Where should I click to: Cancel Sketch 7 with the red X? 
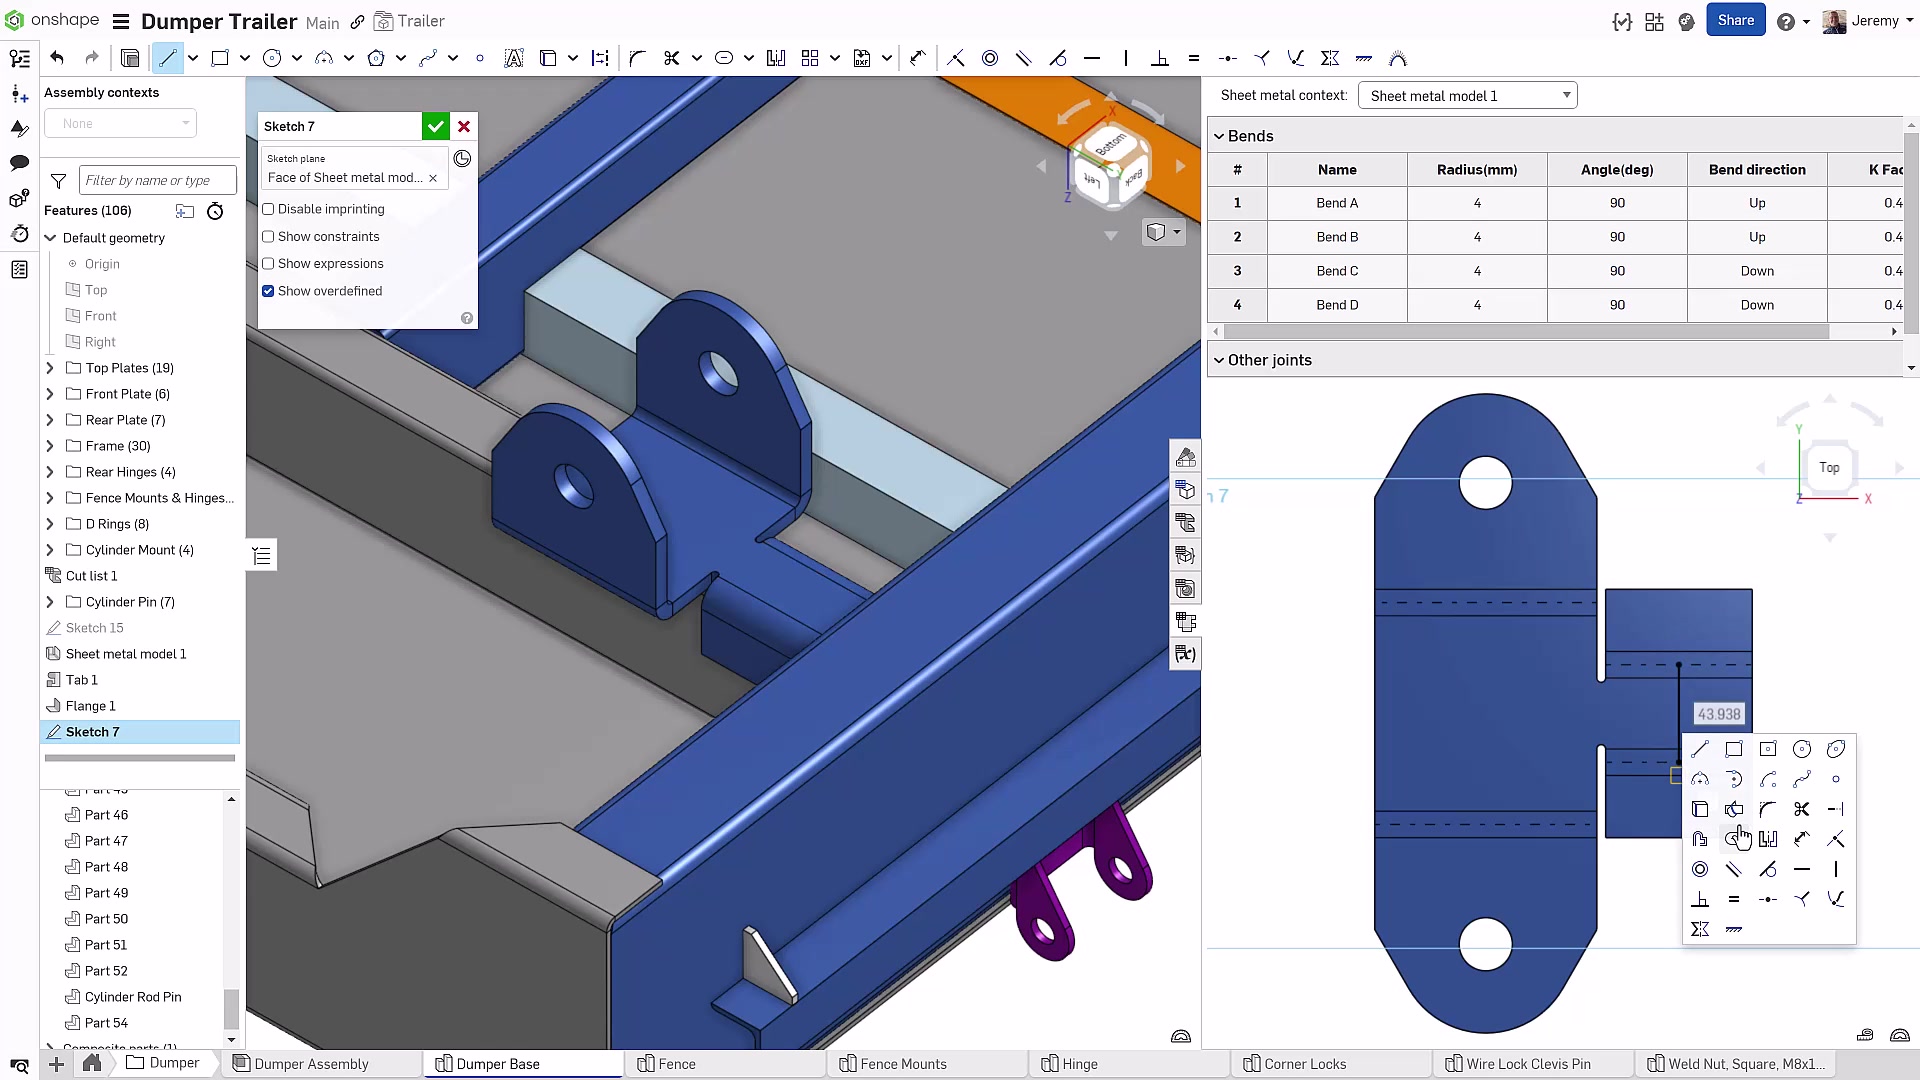pyautogui.click(x=464, y=126)
